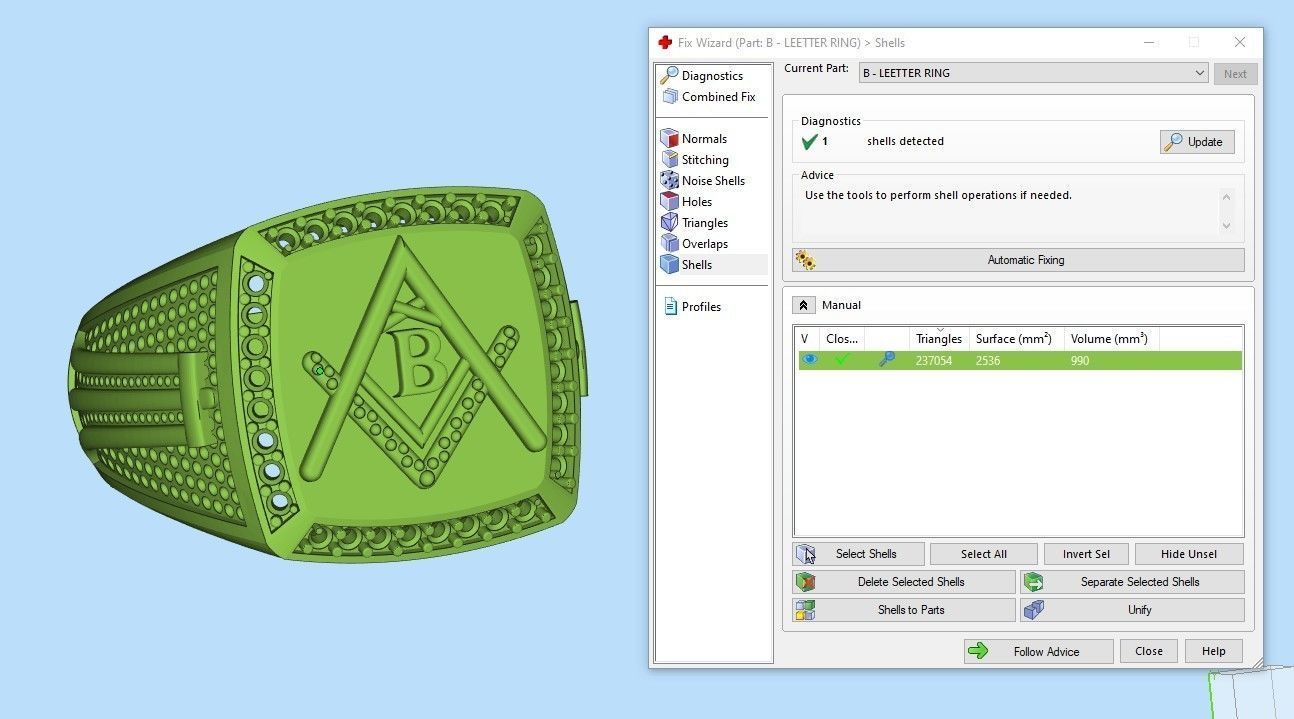Viewport: 1294px width, 719px height.
Task: Update the shell diagnostics
Action: (1197, 142)
